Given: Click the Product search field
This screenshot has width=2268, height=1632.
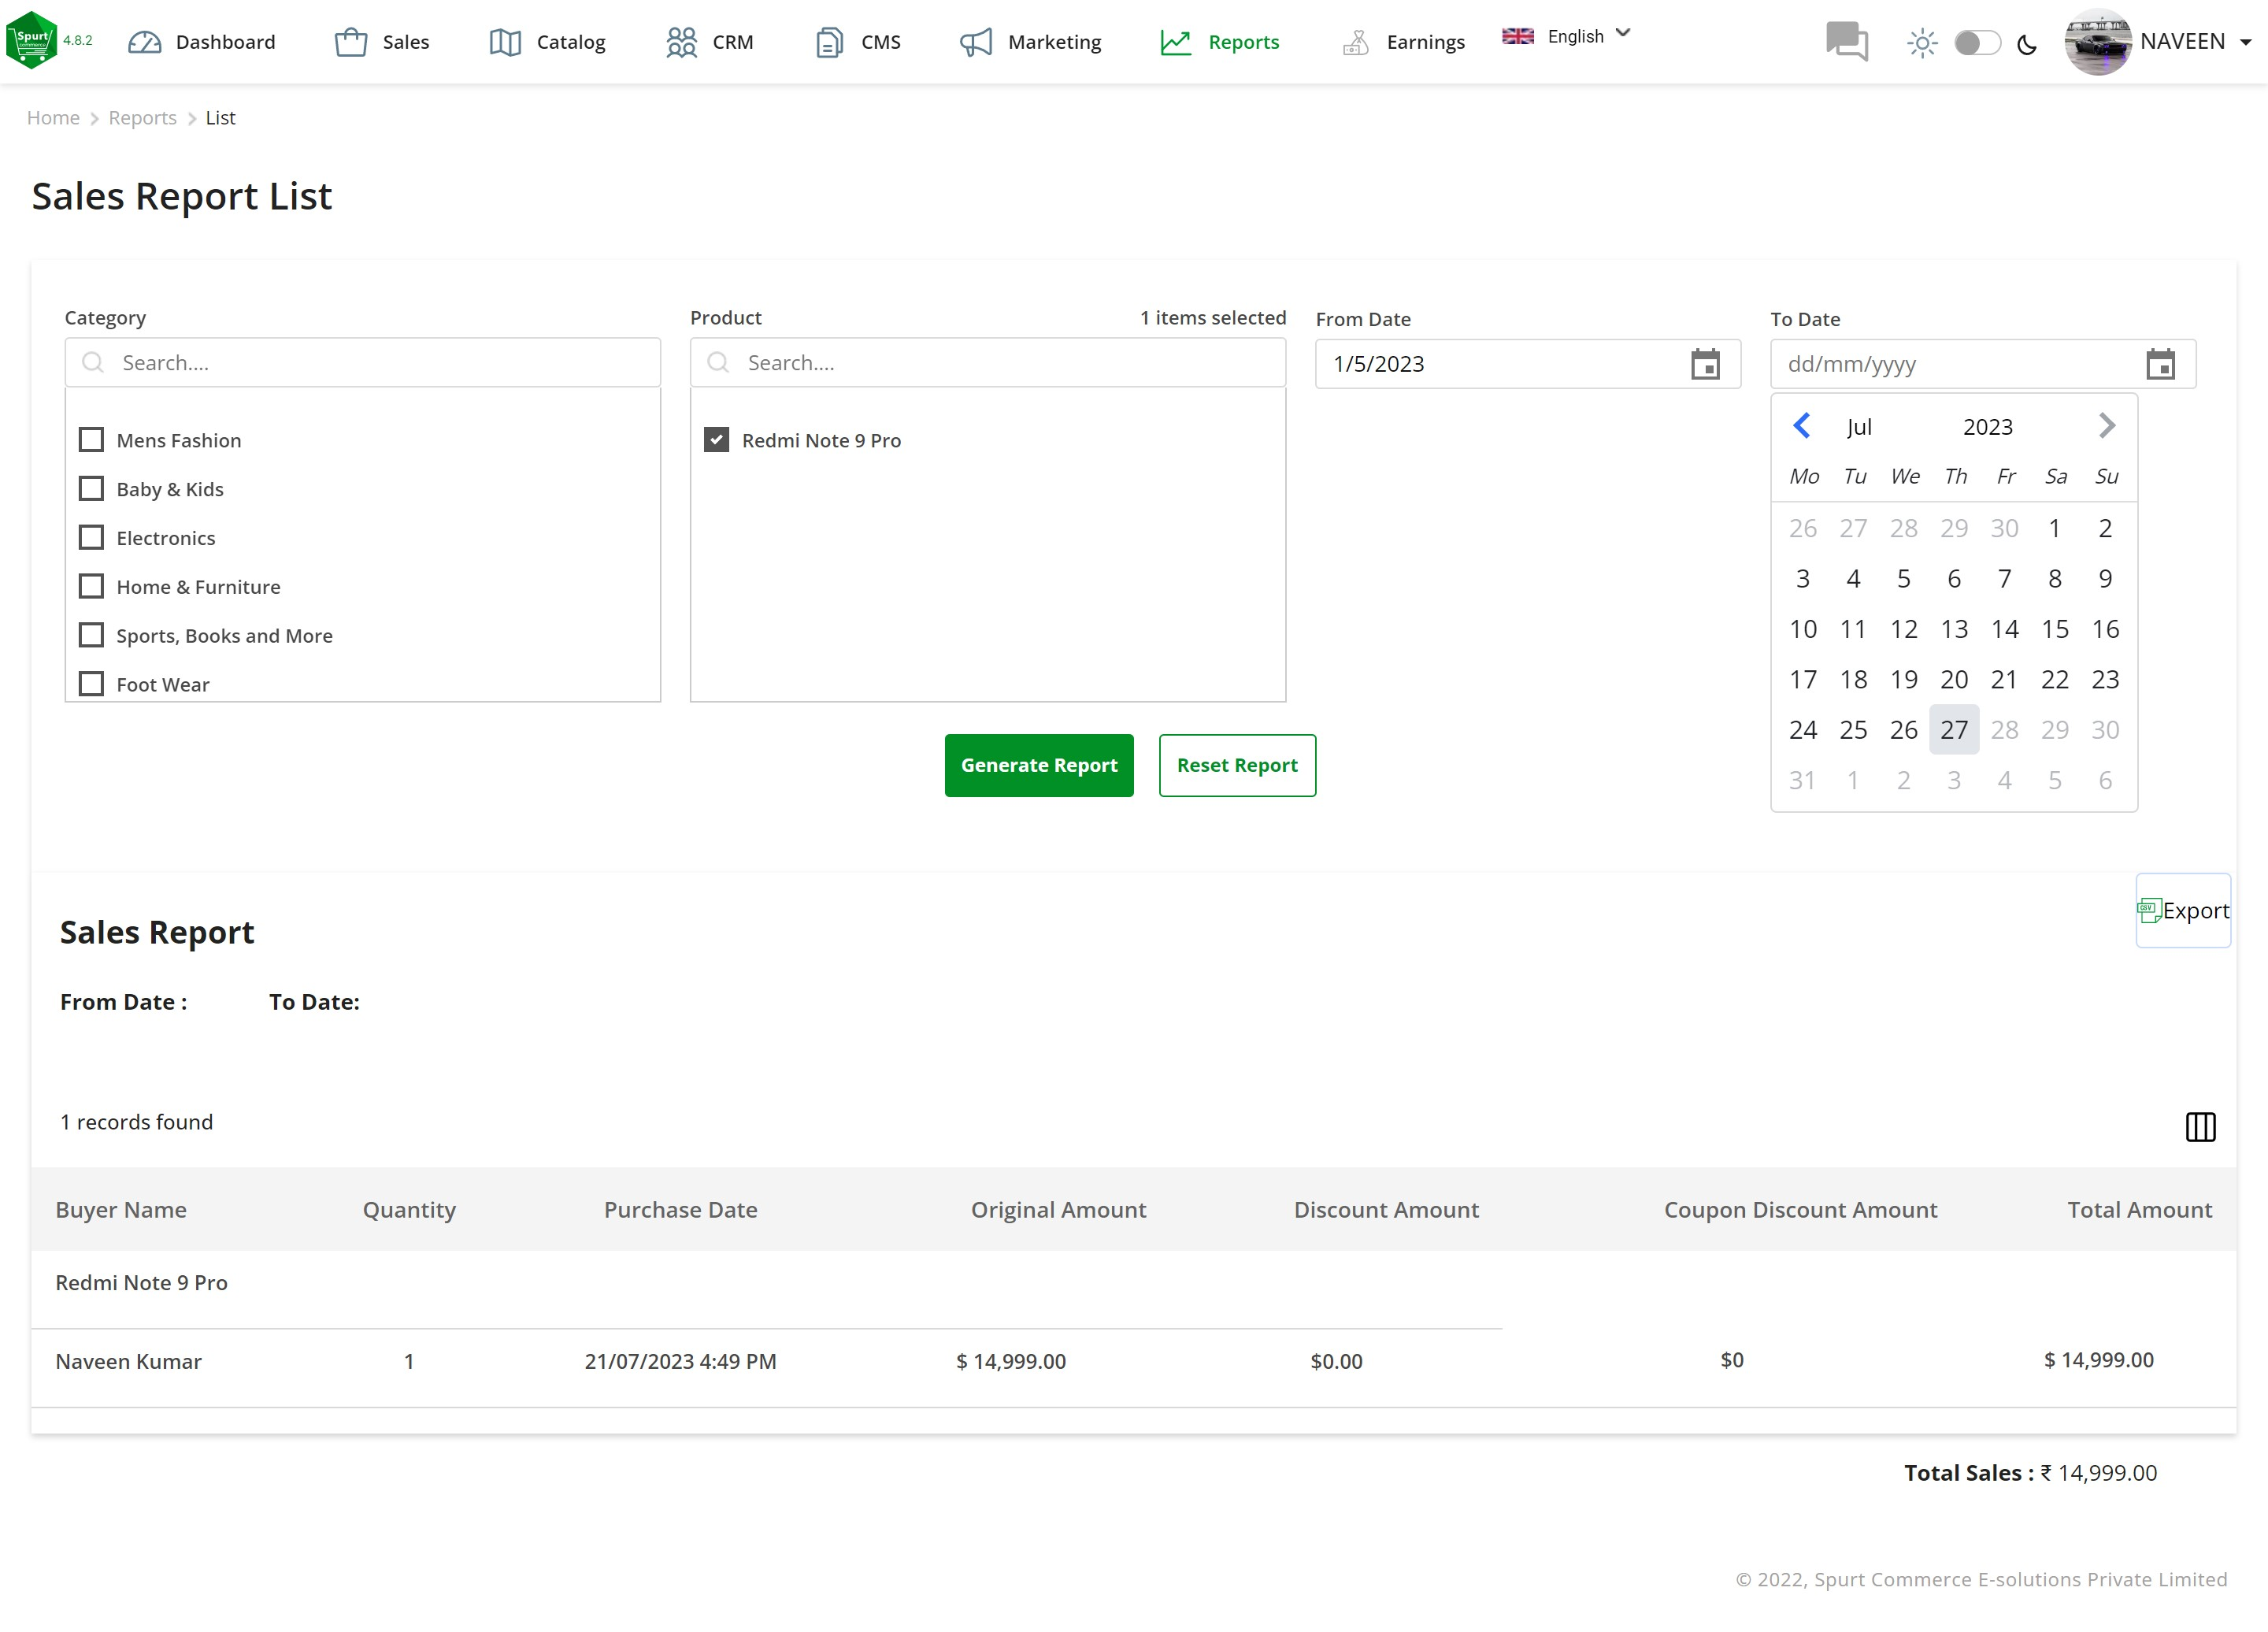Looking at the screenshot, I should click(x=988, y=362).
